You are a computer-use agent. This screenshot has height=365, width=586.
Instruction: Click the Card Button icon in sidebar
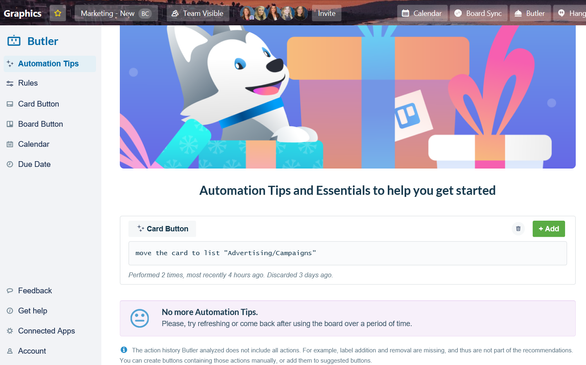pyautogui.click(x=10, y=104)
